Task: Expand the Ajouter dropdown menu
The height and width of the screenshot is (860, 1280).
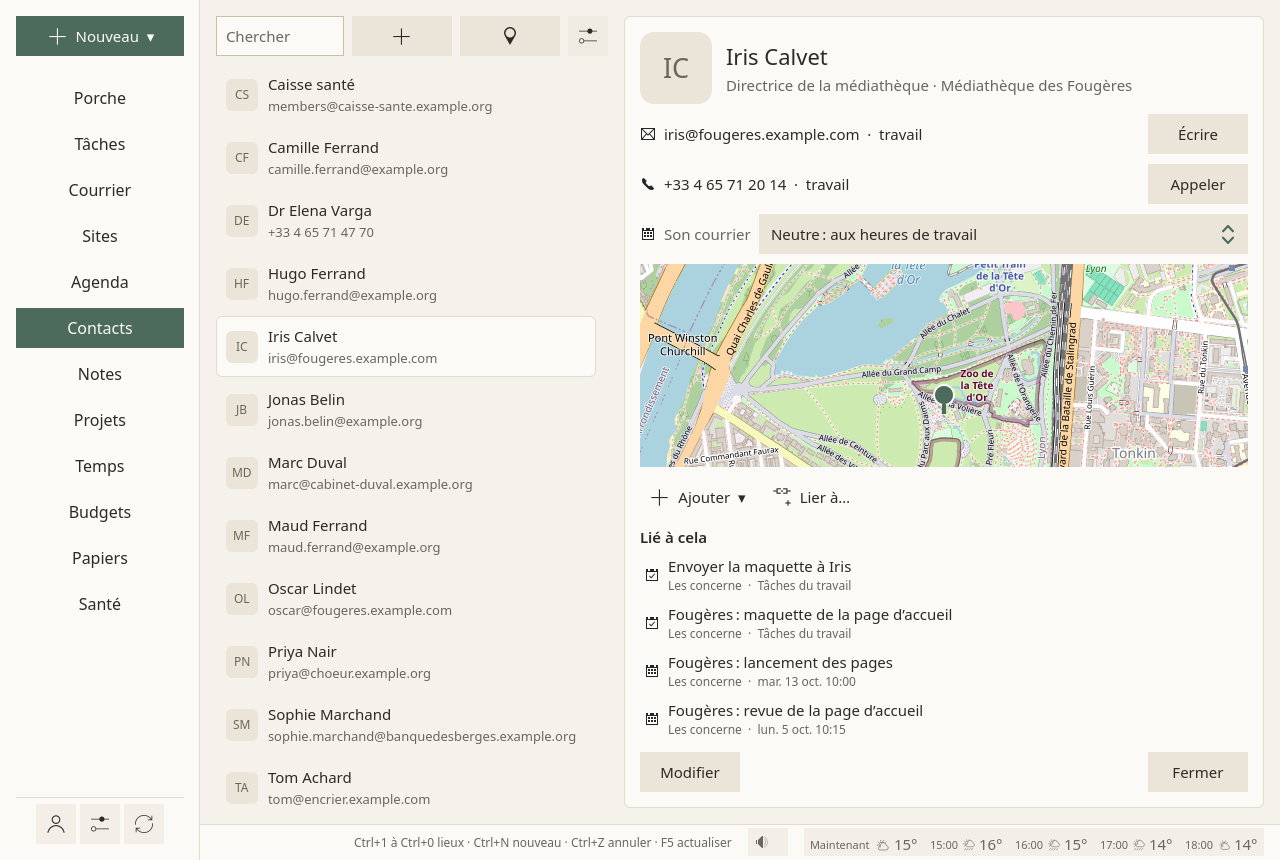Action: (x=698, y=497)
